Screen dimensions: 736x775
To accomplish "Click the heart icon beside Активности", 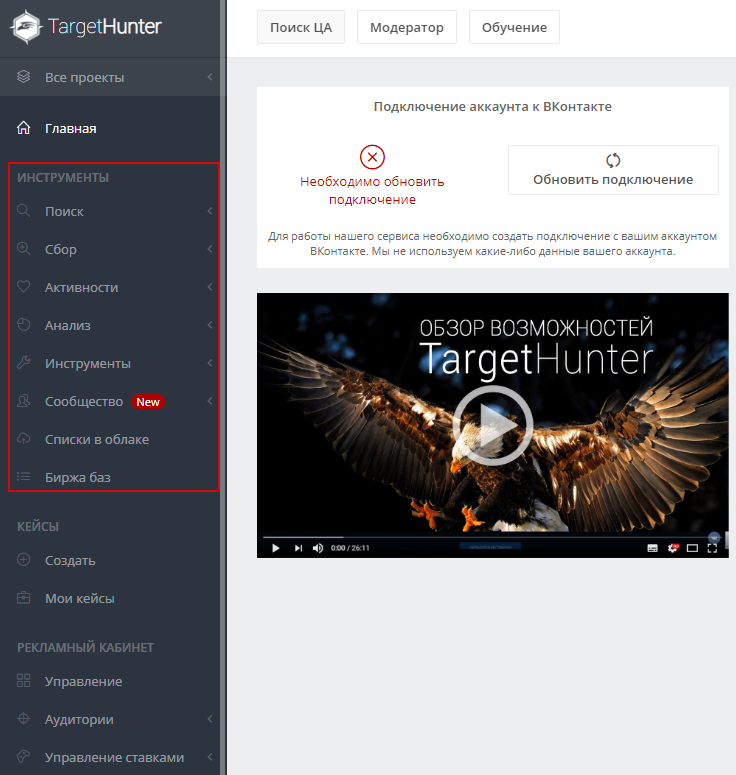I will click(x=23, y=287).
